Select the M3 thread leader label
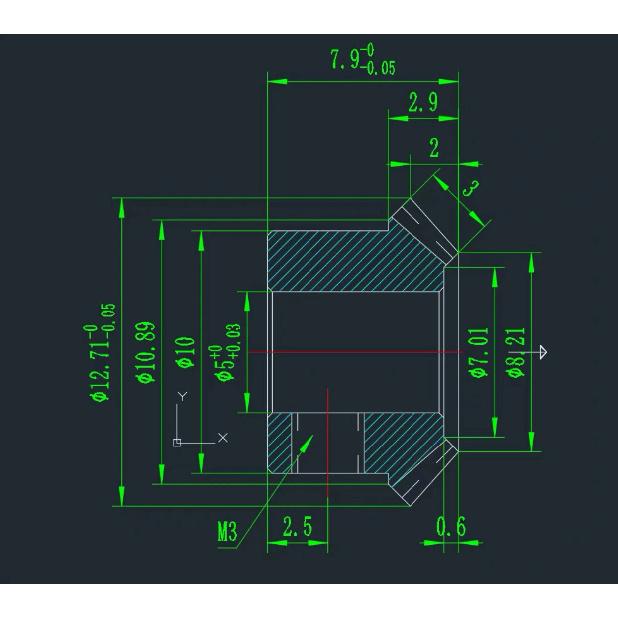The width and height of the screenshot is (618, 618). click(227, 531)
